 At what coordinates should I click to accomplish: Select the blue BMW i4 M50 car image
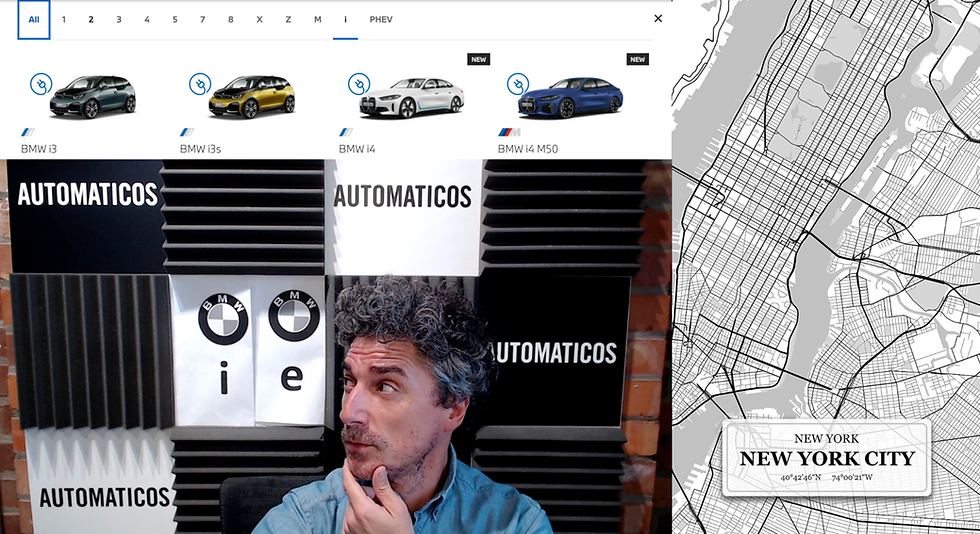pos(571,98)
